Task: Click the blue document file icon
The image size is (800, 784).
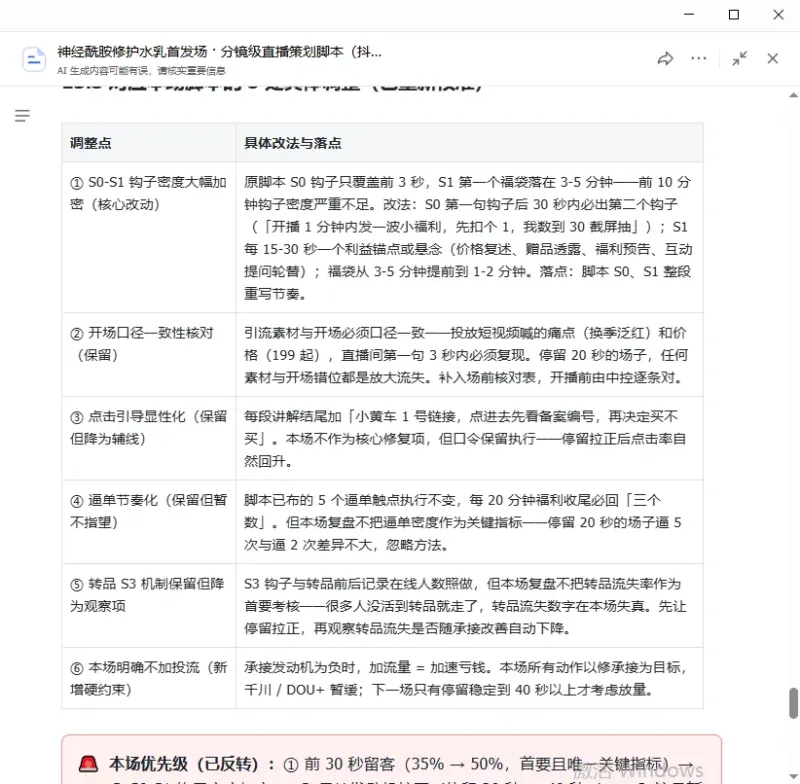Action: pyautogui.click(x=34, y=59)
